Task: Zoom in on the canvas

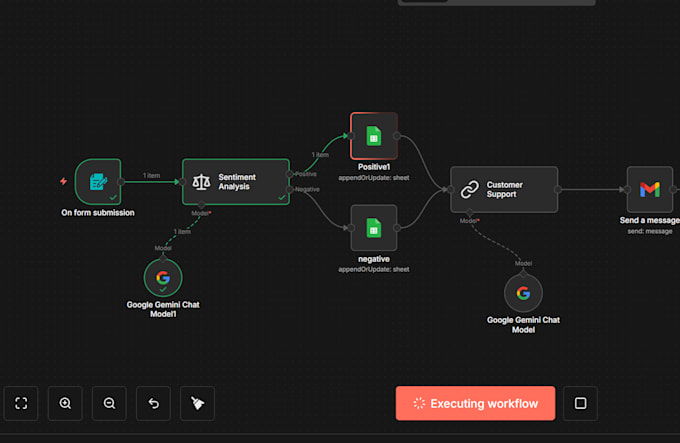Action: coord(65,403)
